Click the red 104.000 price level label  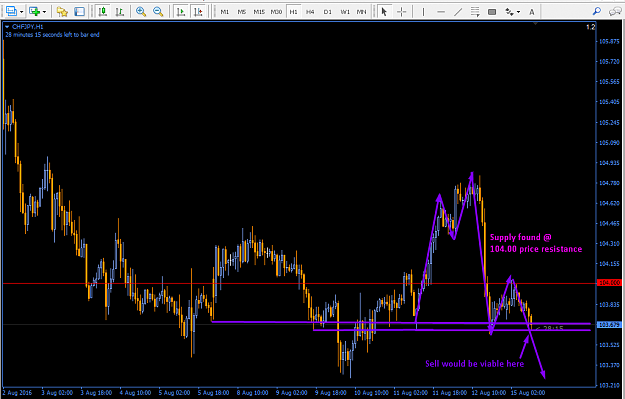pos(609,283)
